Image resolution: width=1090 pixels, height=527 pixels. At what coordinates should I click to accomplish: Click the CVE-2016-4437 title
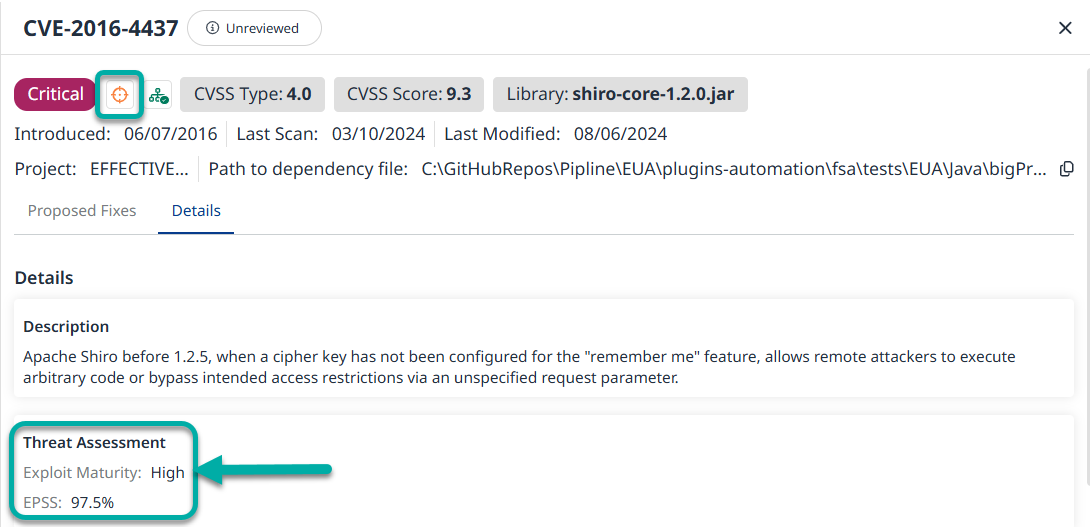coord(101,28)
